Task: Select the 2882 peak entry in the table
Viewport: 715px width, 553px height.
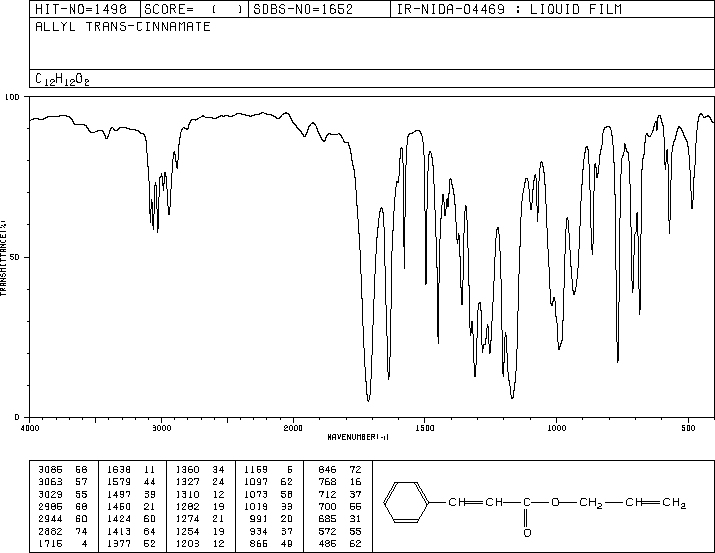Action: point(63,531)
